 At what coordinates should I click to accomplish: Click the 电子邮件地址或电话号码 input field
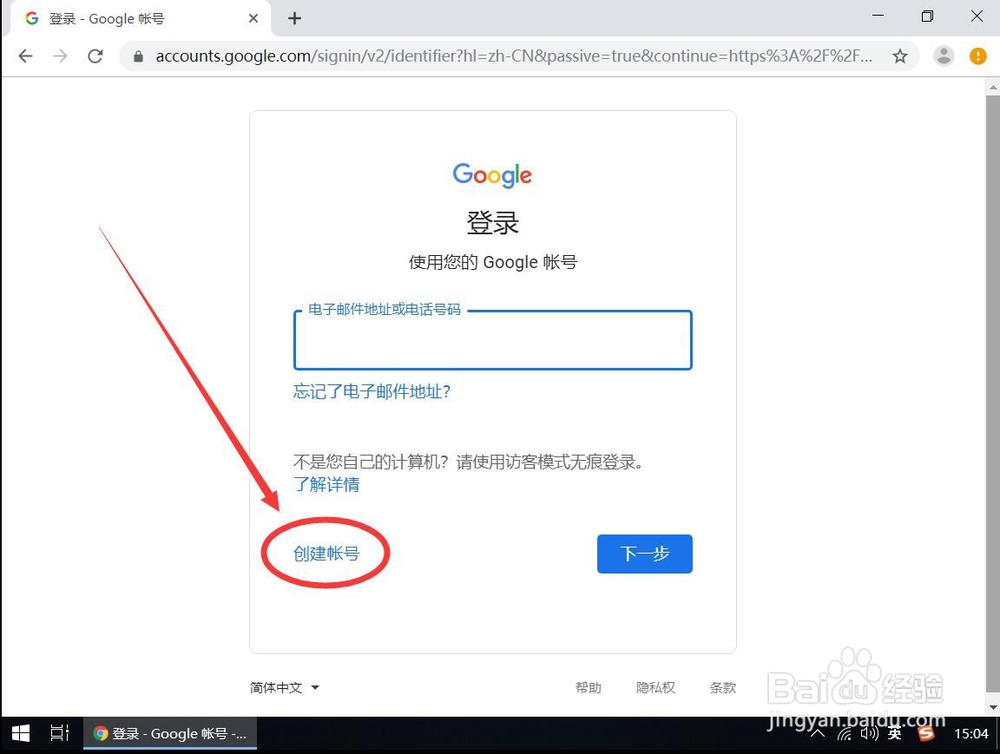coord(493,340)
